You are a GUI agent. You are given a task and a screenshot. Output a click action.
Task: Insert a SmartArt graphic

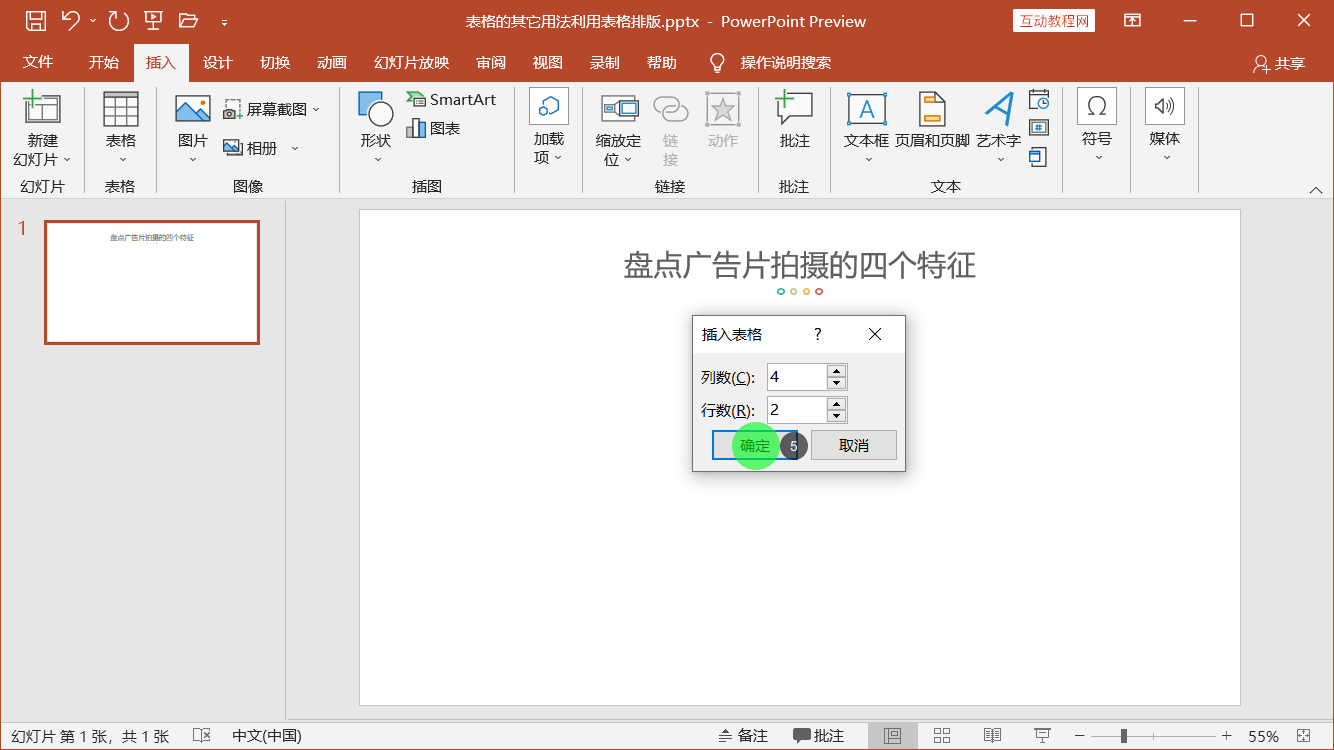click(451, 99)
